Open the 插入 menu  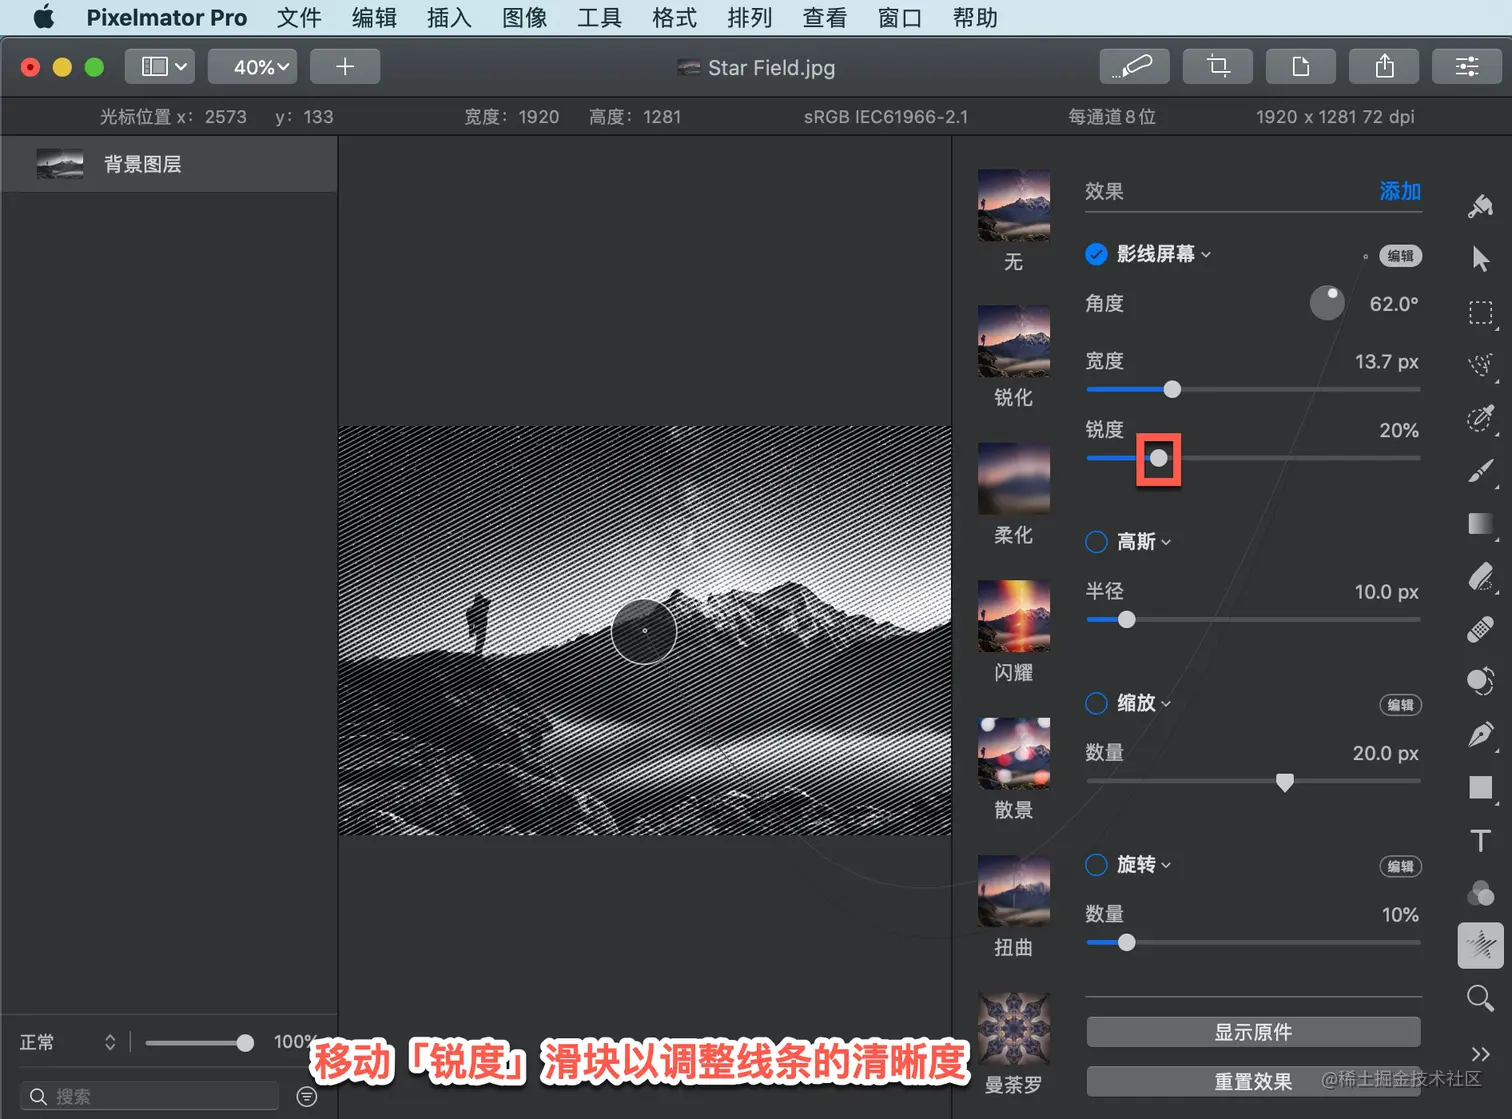[x=449, y=17]
